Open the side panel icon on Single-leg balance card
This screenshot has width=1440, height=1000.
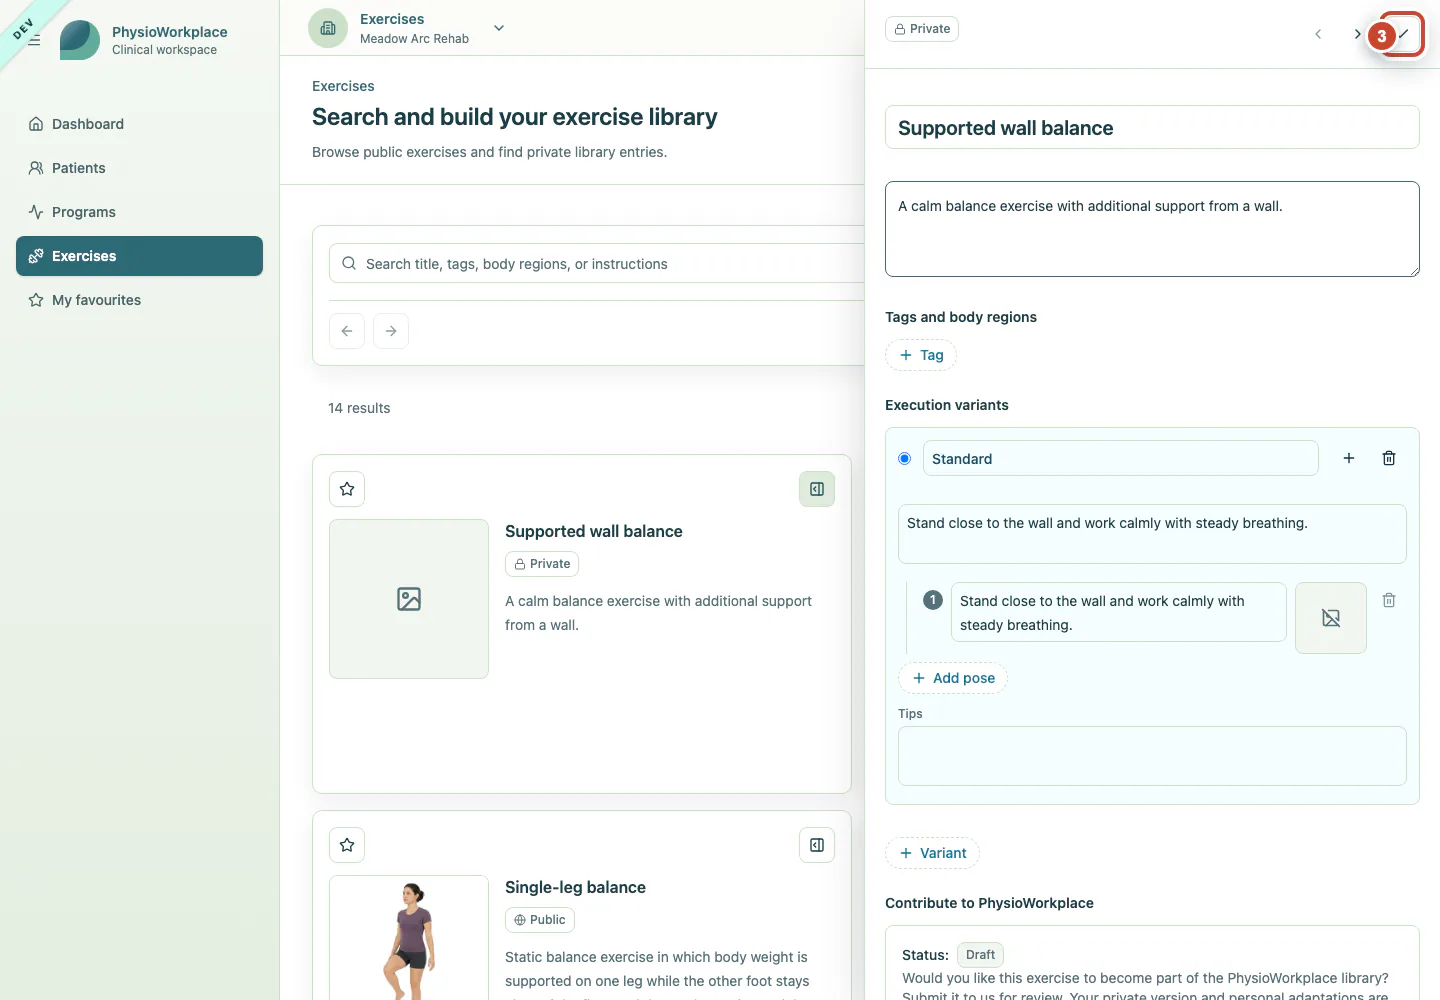(x=817, y=845)
